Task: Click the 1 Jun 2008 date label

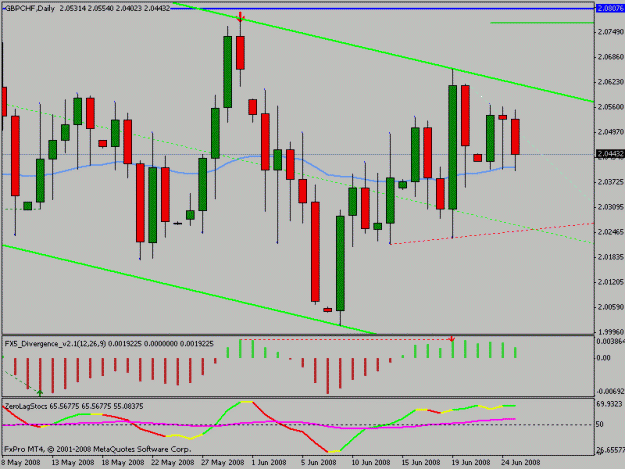Action: pyautogui.click(x=269, y=462)
